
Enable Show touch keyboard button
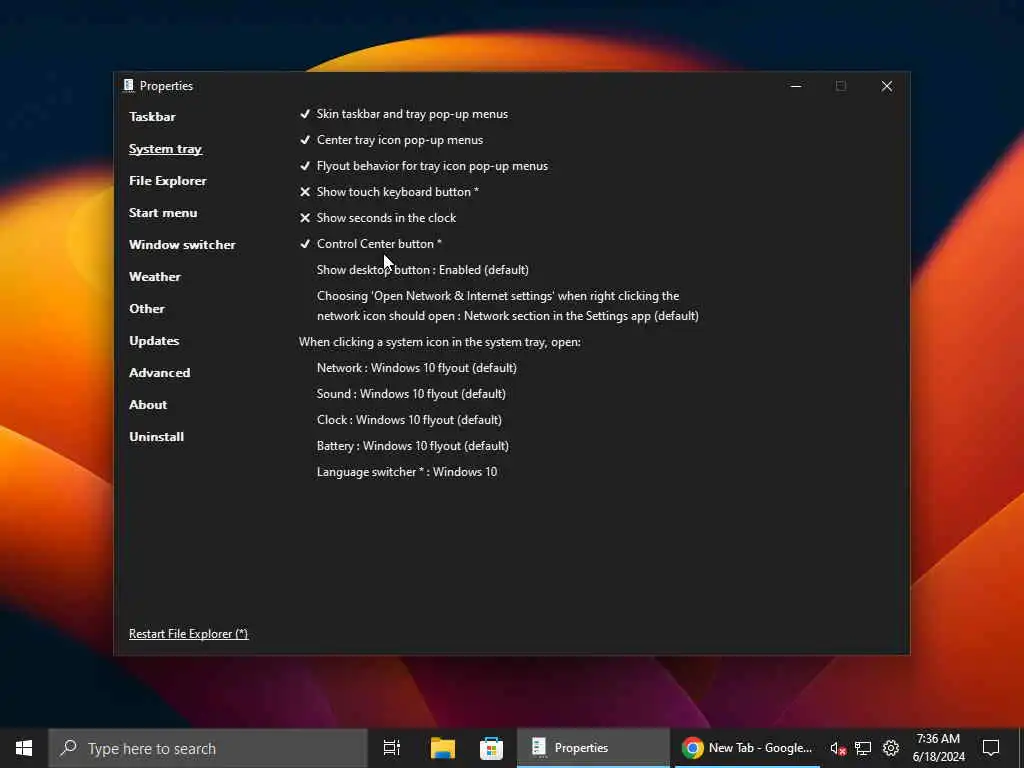point(389,192)
